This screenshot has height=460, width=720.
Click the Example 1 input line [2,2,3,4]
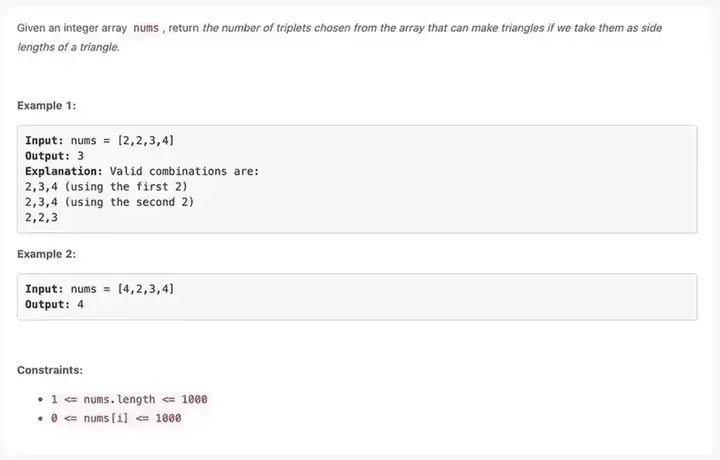click(100, 140)
